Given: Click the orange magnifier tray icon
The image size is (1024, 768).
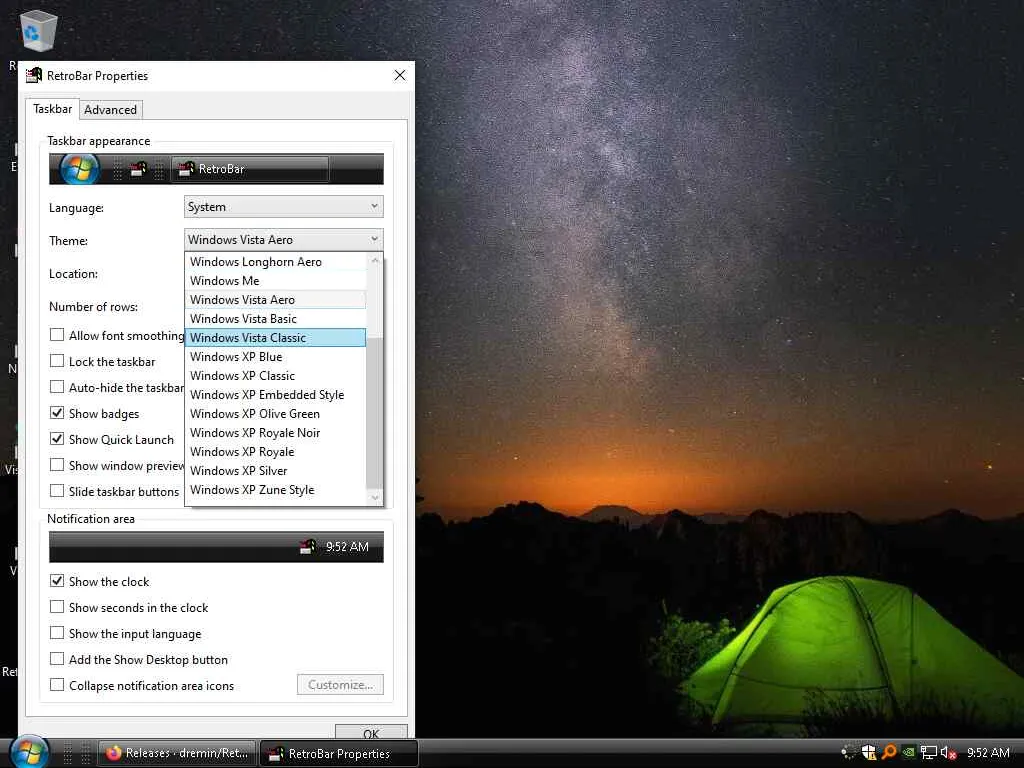Looking at the screenshot, I should (x=889, y=753).
